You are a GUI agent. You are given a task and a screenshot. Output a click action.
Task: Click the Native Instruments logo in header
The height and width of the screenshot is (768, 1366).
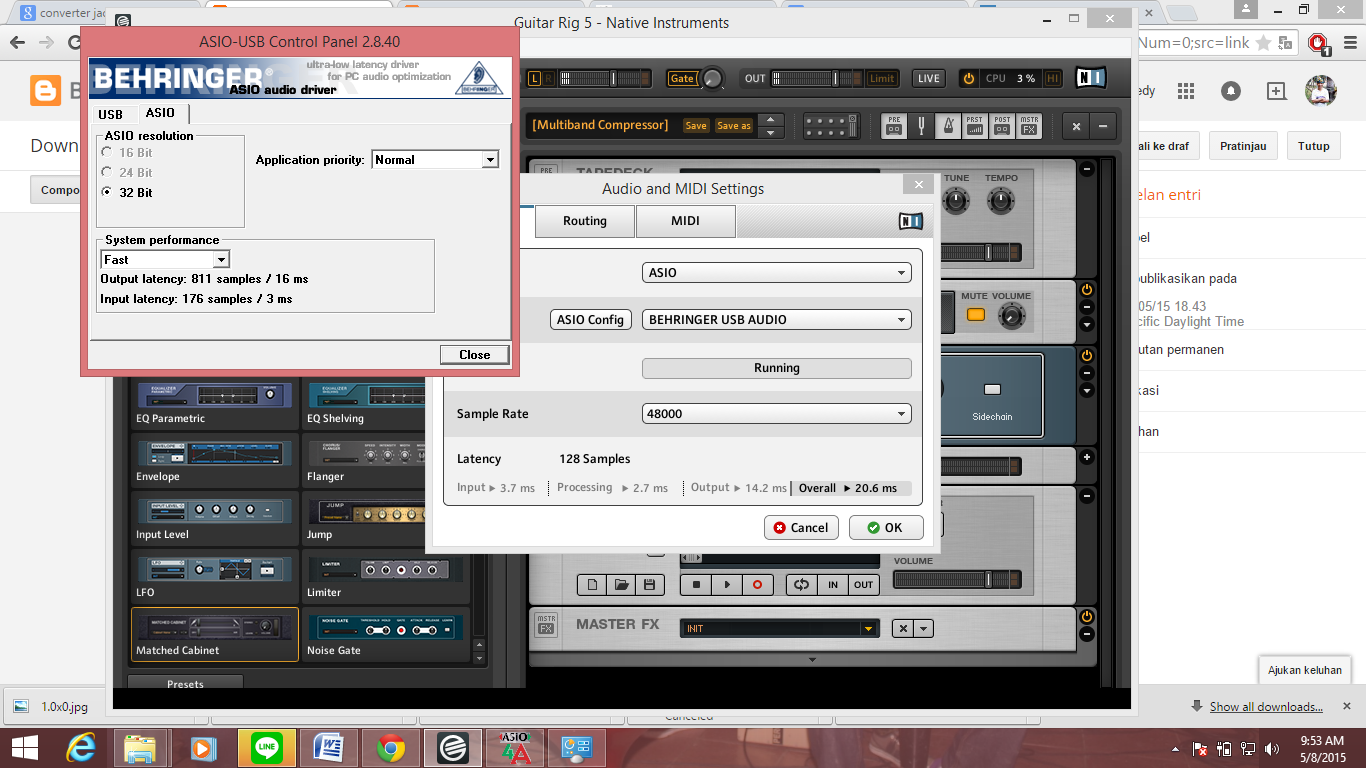coord(1091,78)
